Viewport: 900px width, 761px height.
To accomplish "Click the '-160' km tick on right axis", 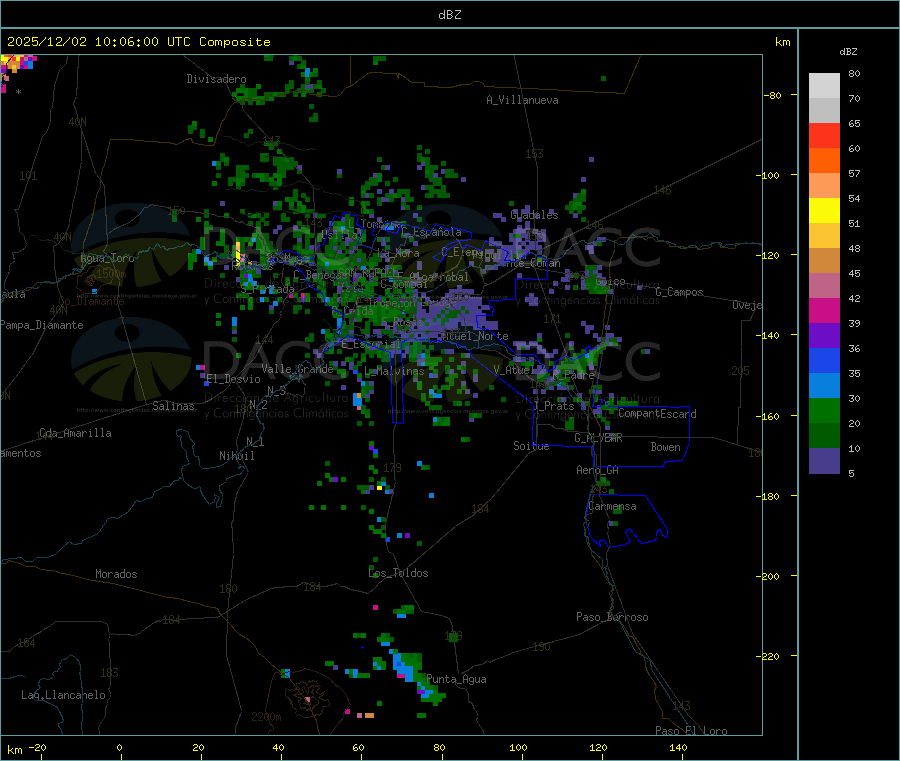I will 770,416.
